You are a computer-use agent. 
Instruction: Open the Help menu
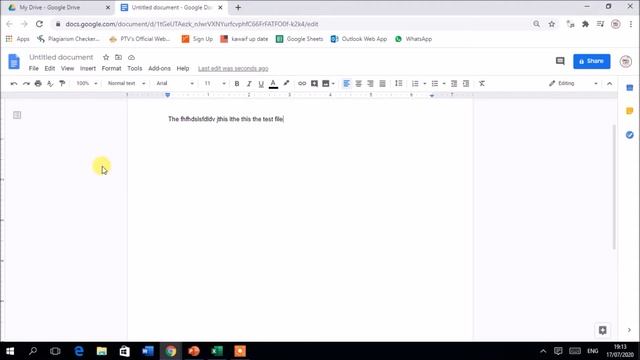[x=183, y=68]
